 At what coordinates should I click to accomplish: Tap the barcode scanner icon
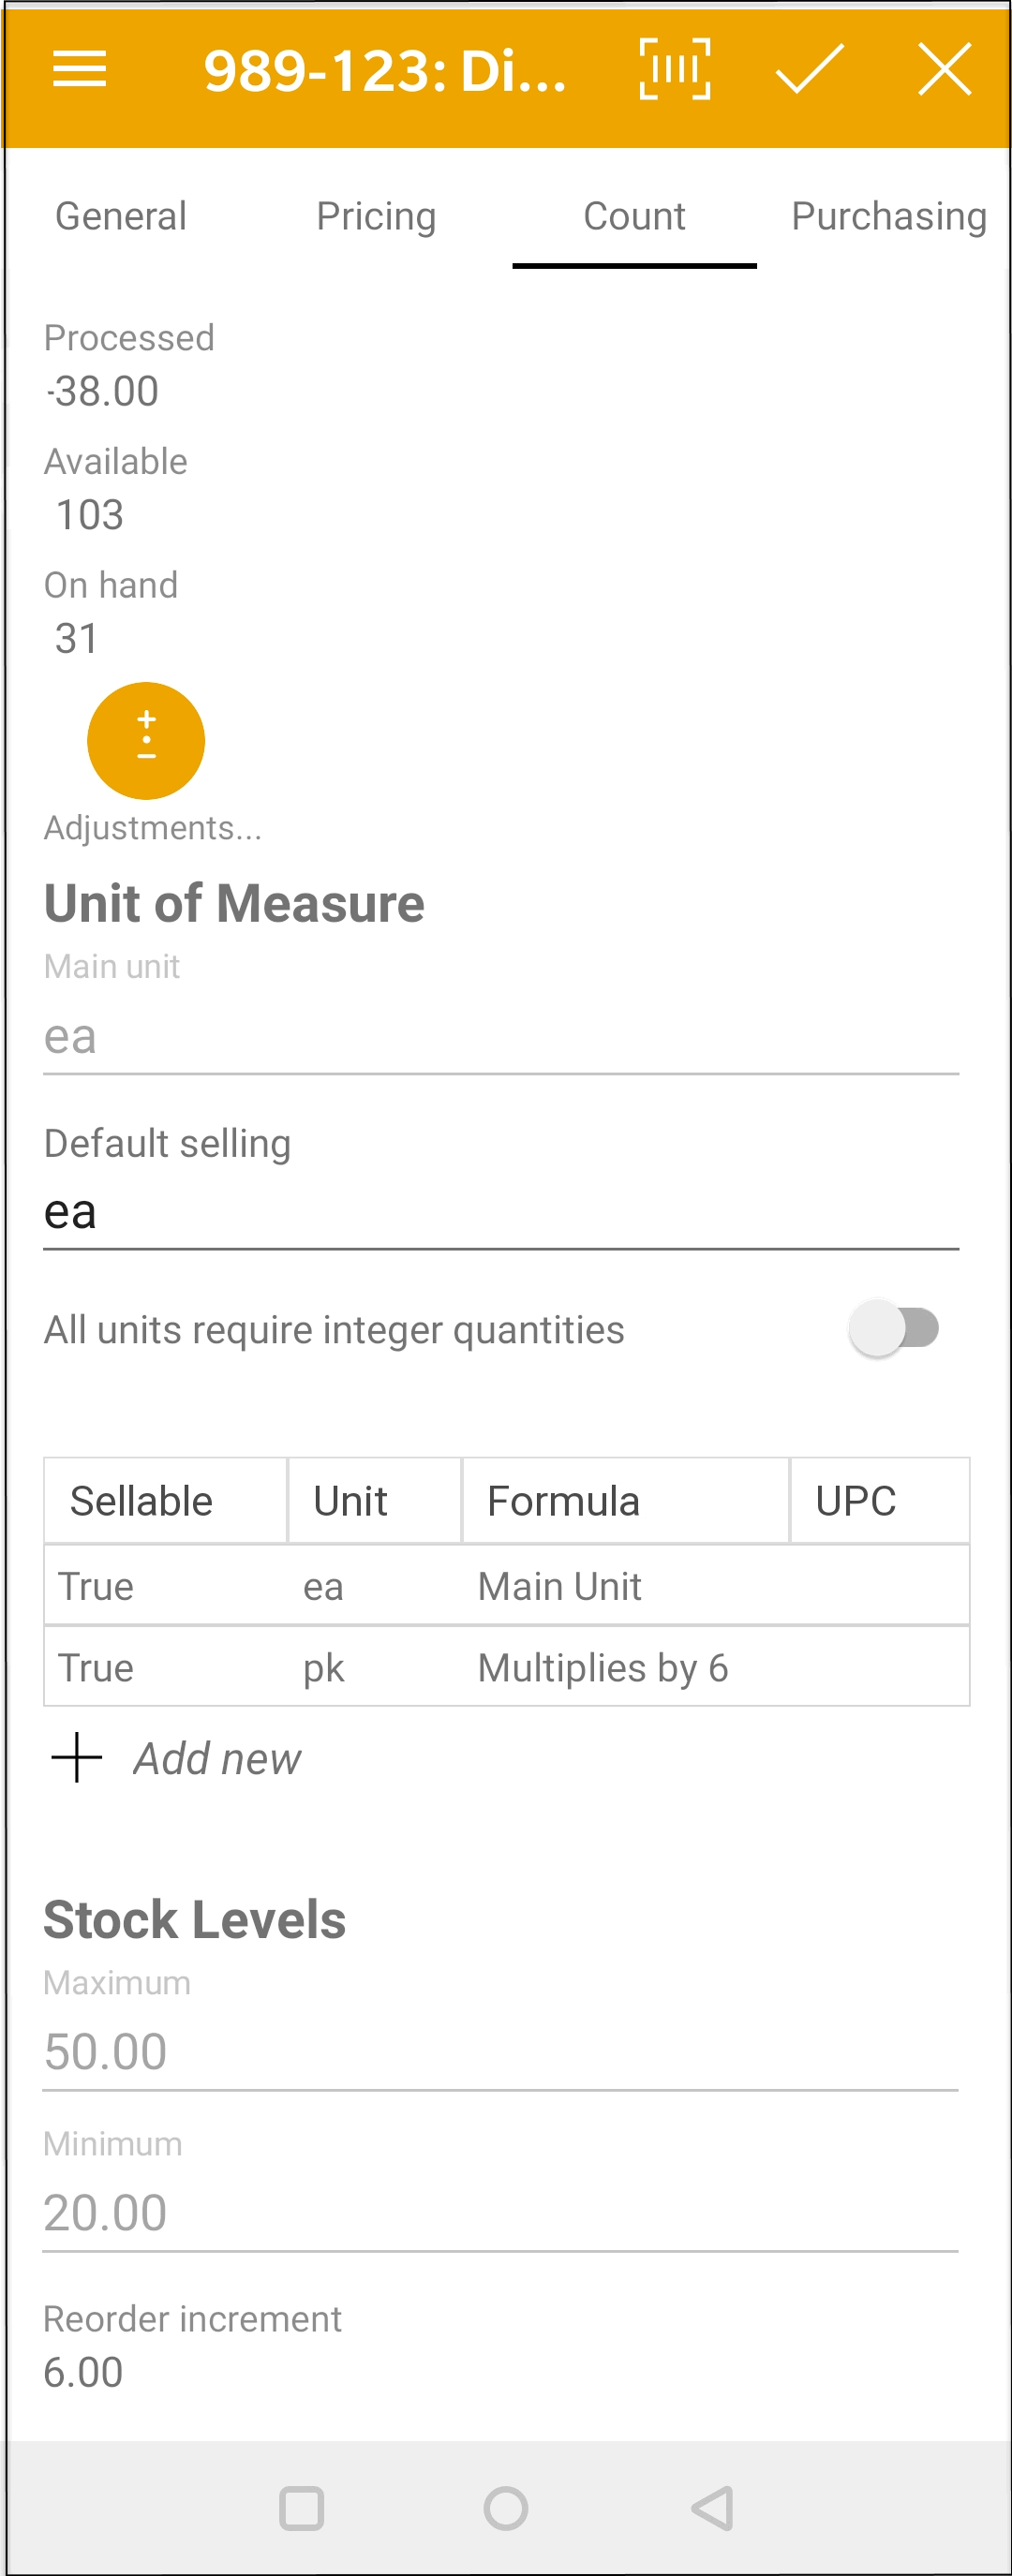[675, 69]
